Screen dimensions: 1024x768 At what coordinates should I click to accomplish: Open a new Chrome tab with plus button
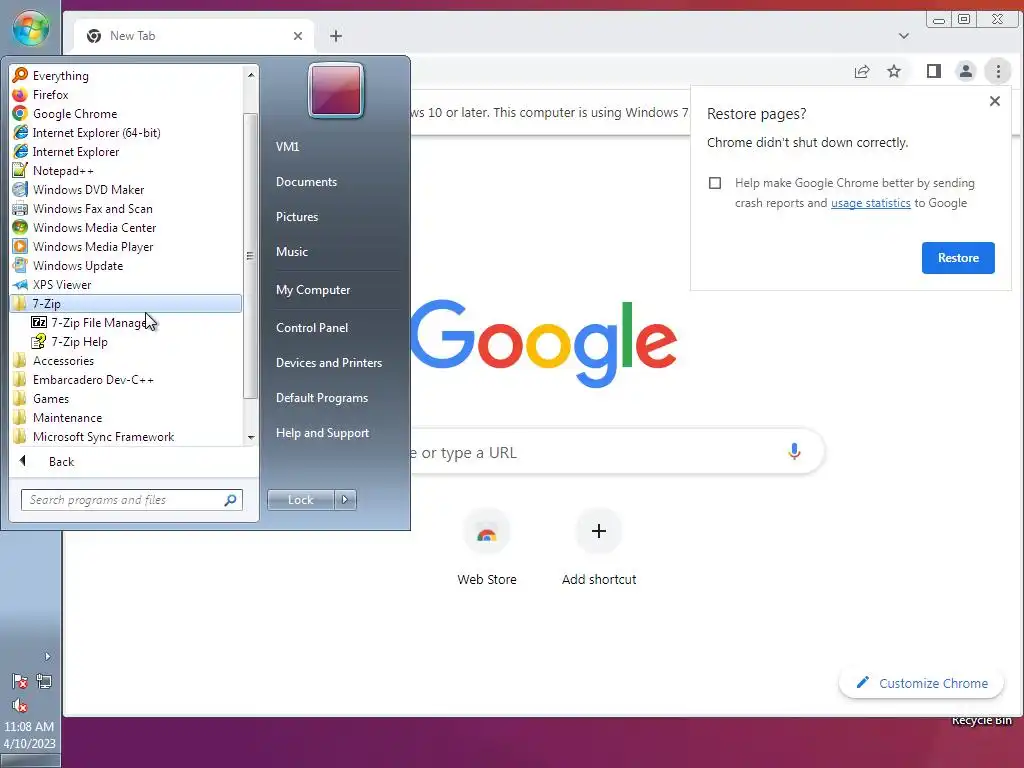pyautogui.click(x=336, y=36)
